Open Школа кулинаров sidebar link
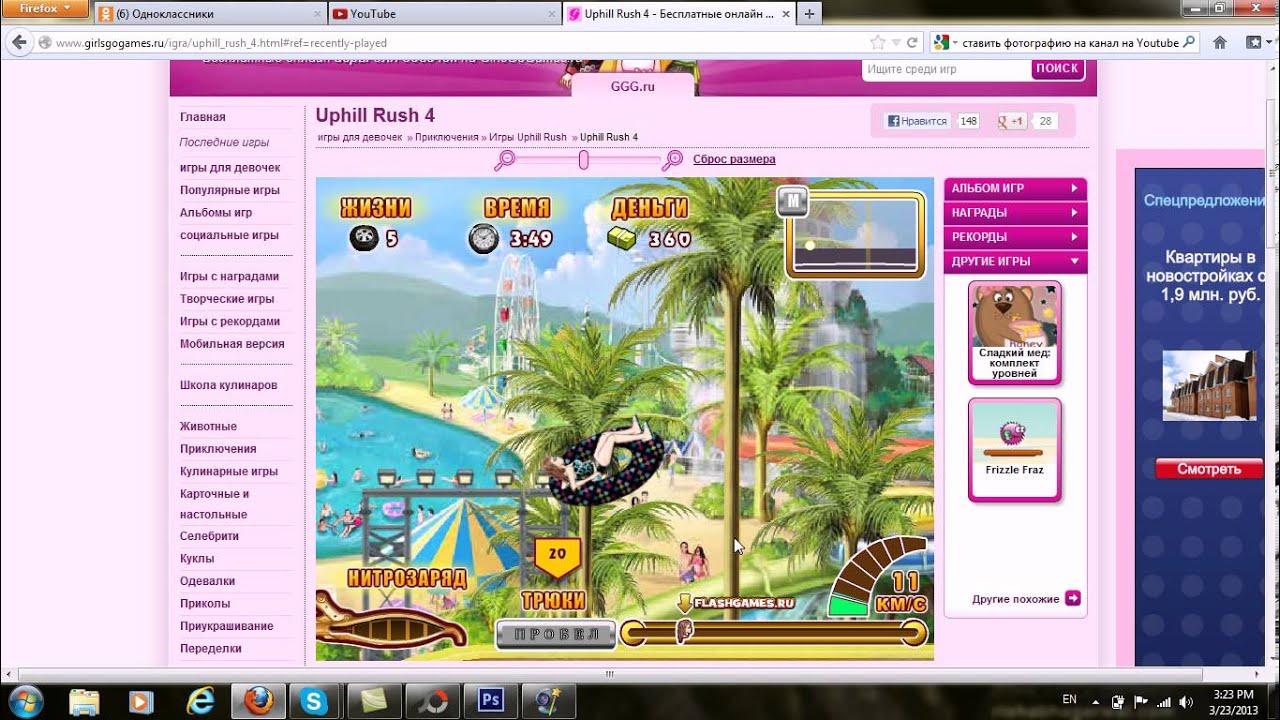This screenshot has height=720, width=1280. (229, 385)
